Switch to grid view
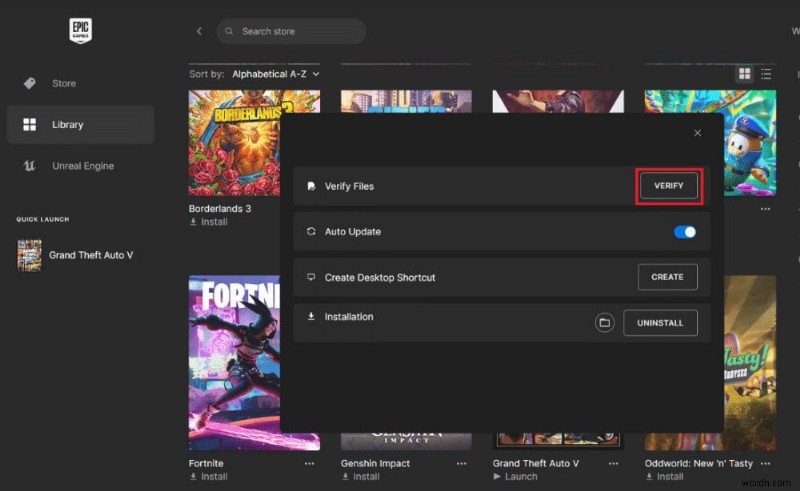The image size is (800, 491). (745, 73)
